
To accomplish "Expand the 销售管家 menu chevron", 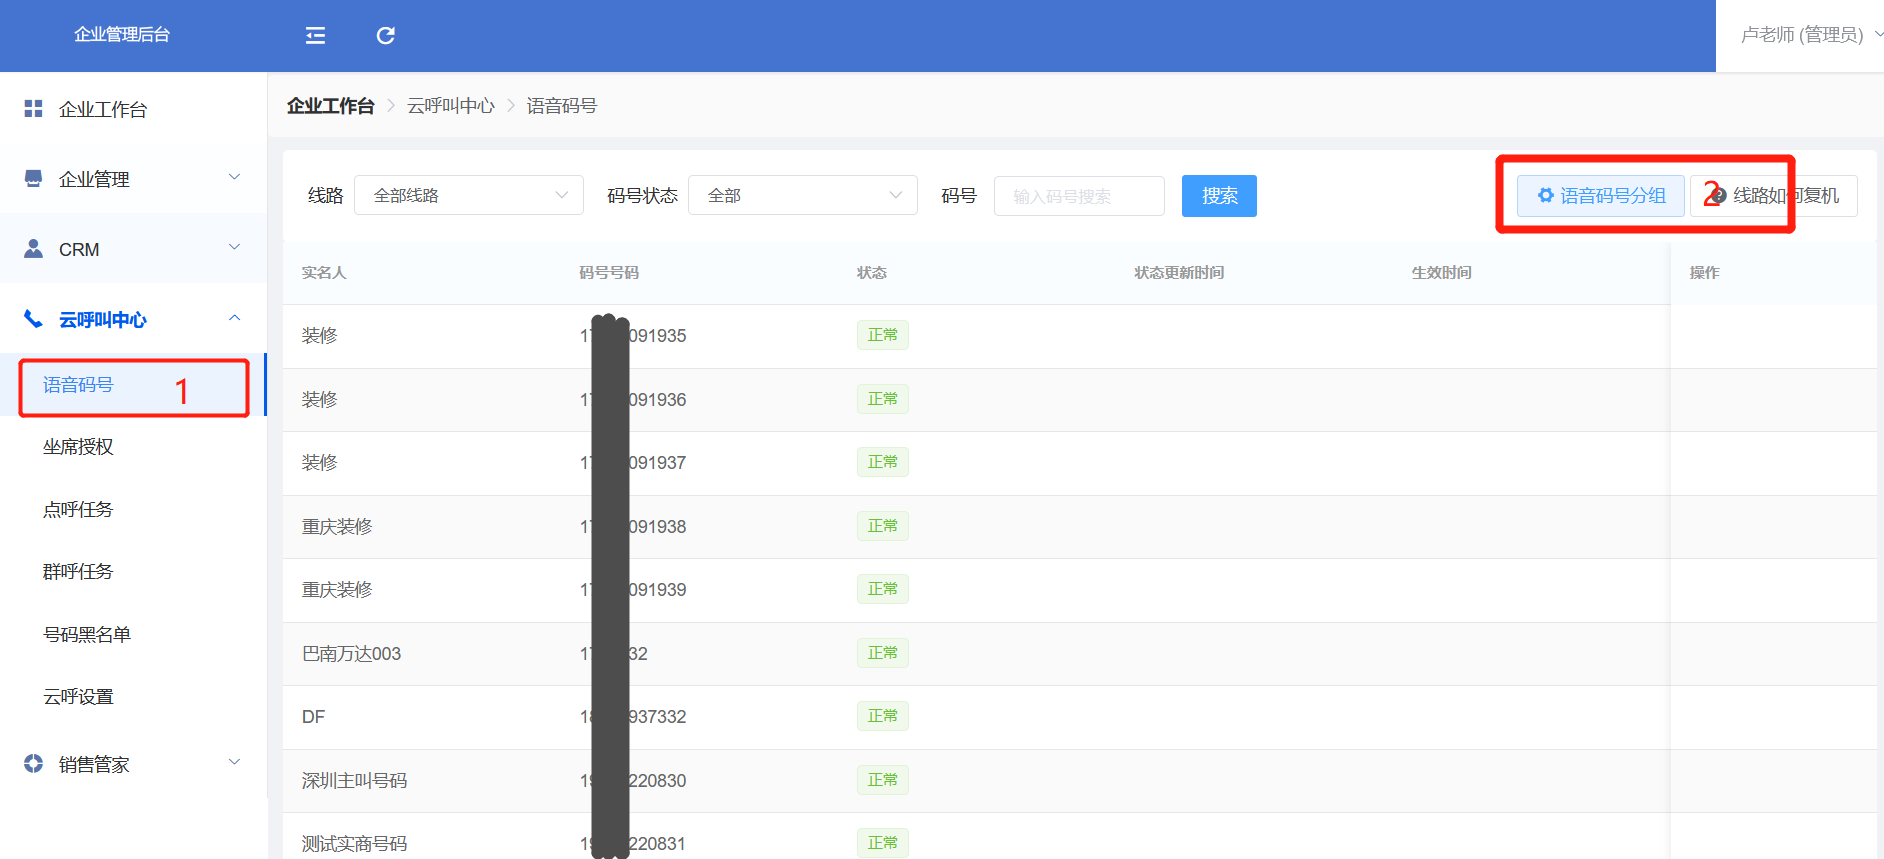I will pyautogui.click(x=235, y=762).
